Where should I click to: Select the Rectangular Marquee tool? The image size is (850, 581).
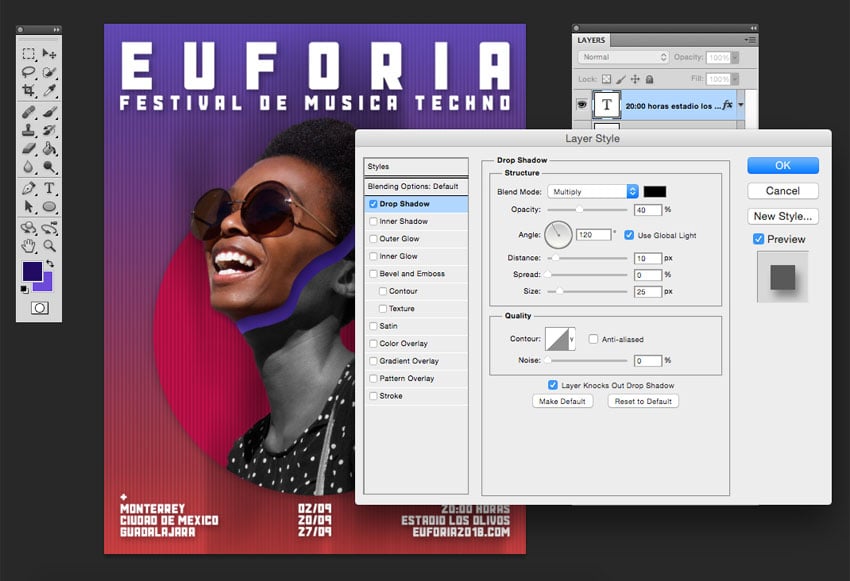(29, 54)
